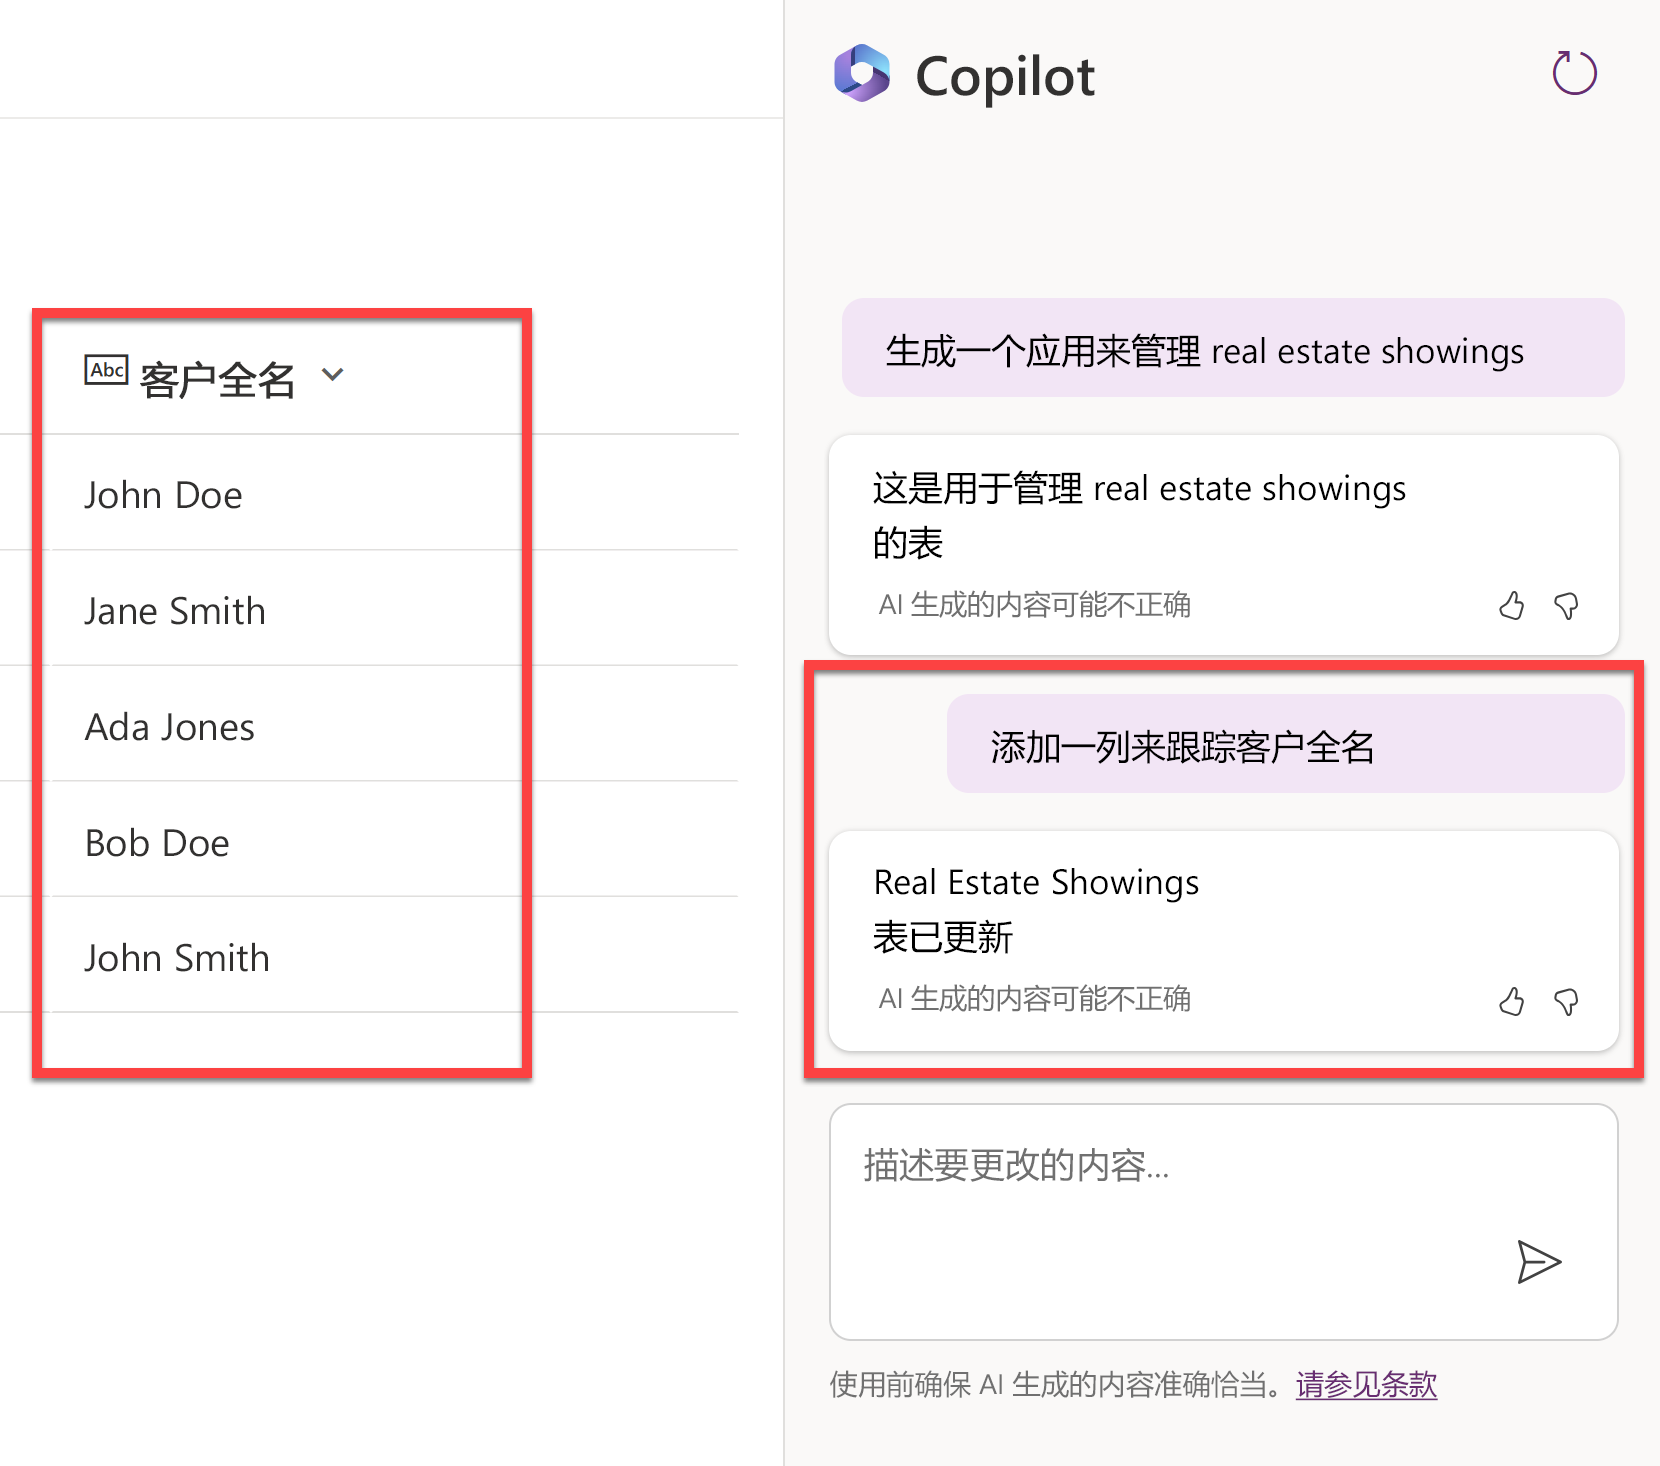Viewport: 1660px width, 1466px height.
Task: Click the 客户全名 column header
Action: [x=218, y=380]
